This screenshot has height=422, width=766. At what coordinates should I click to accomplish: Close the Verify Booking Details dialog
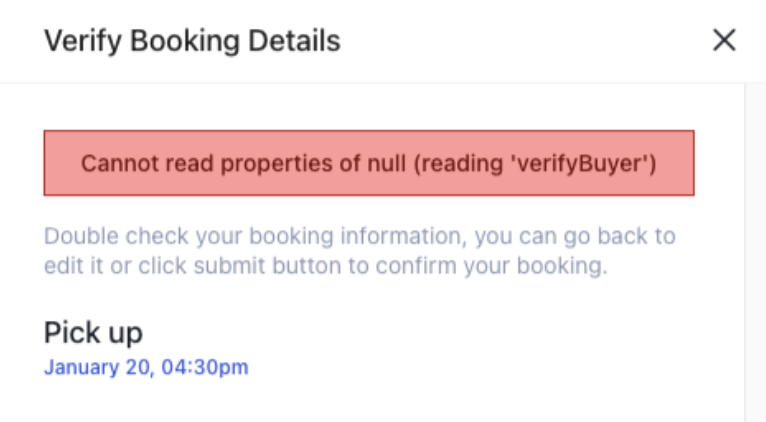click(x=723, y=40)
